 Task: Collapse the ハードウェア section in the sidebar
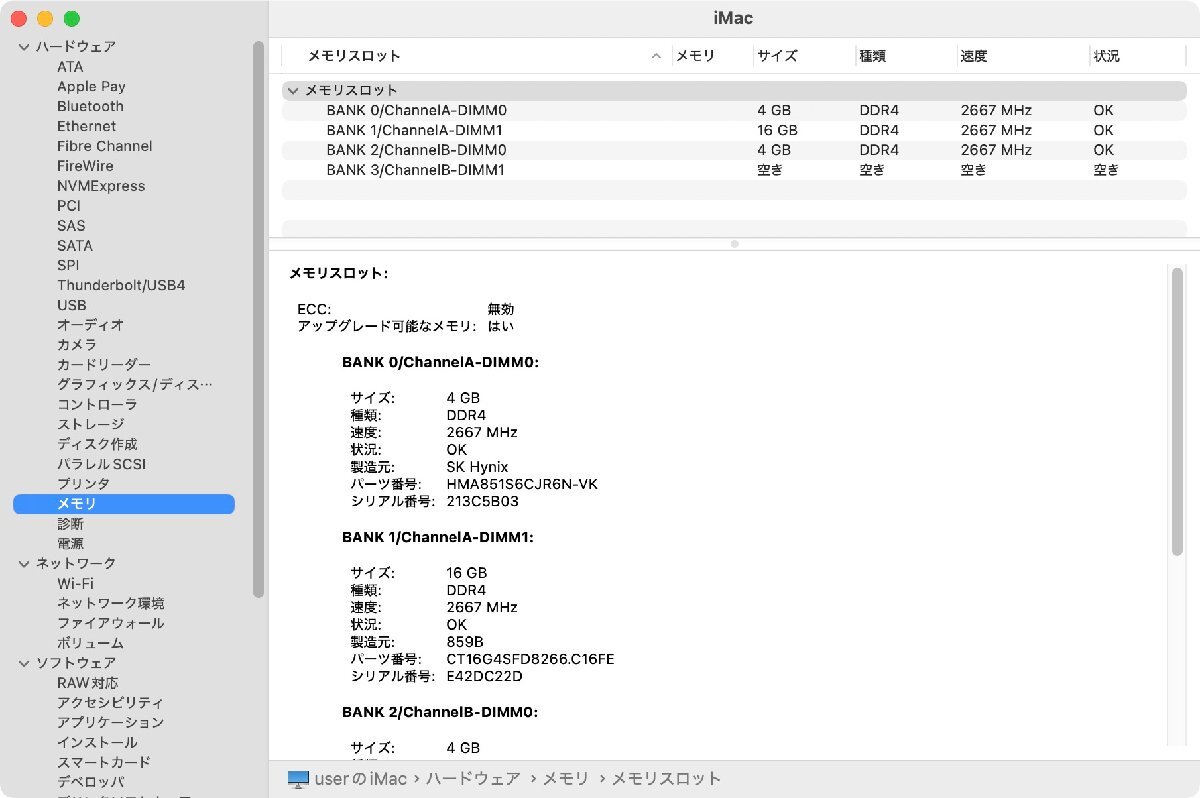tap(22, 46)
